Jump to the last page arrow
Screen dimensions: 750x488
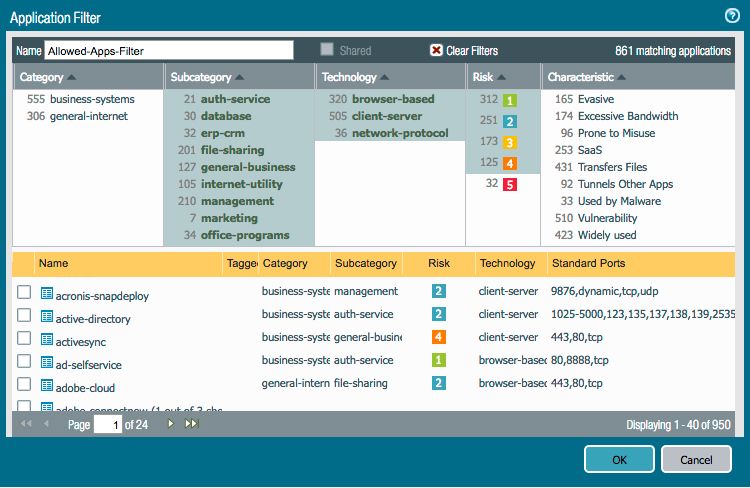[191, 423]
